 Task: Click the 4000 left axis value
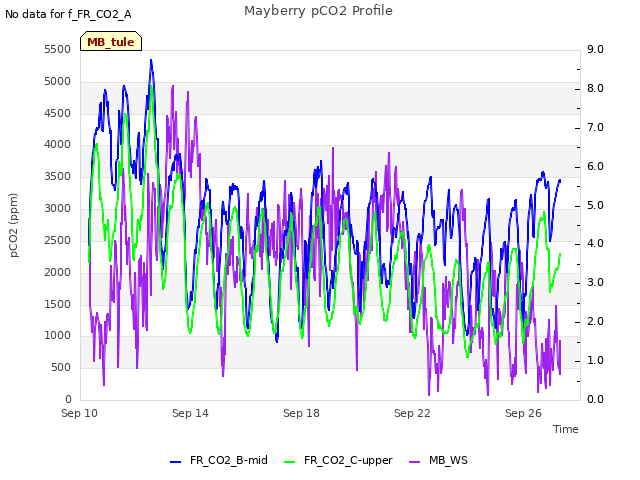pyautogui.click(x=58, y=144)
